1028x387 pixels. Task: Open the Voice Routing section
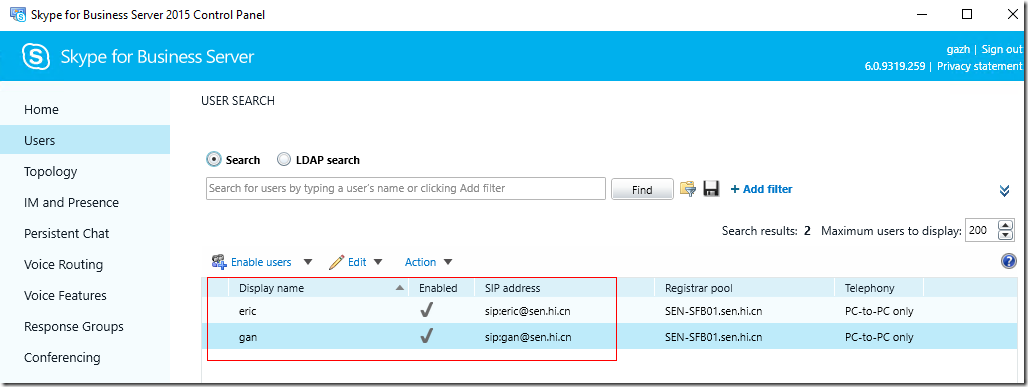point(64,264)
